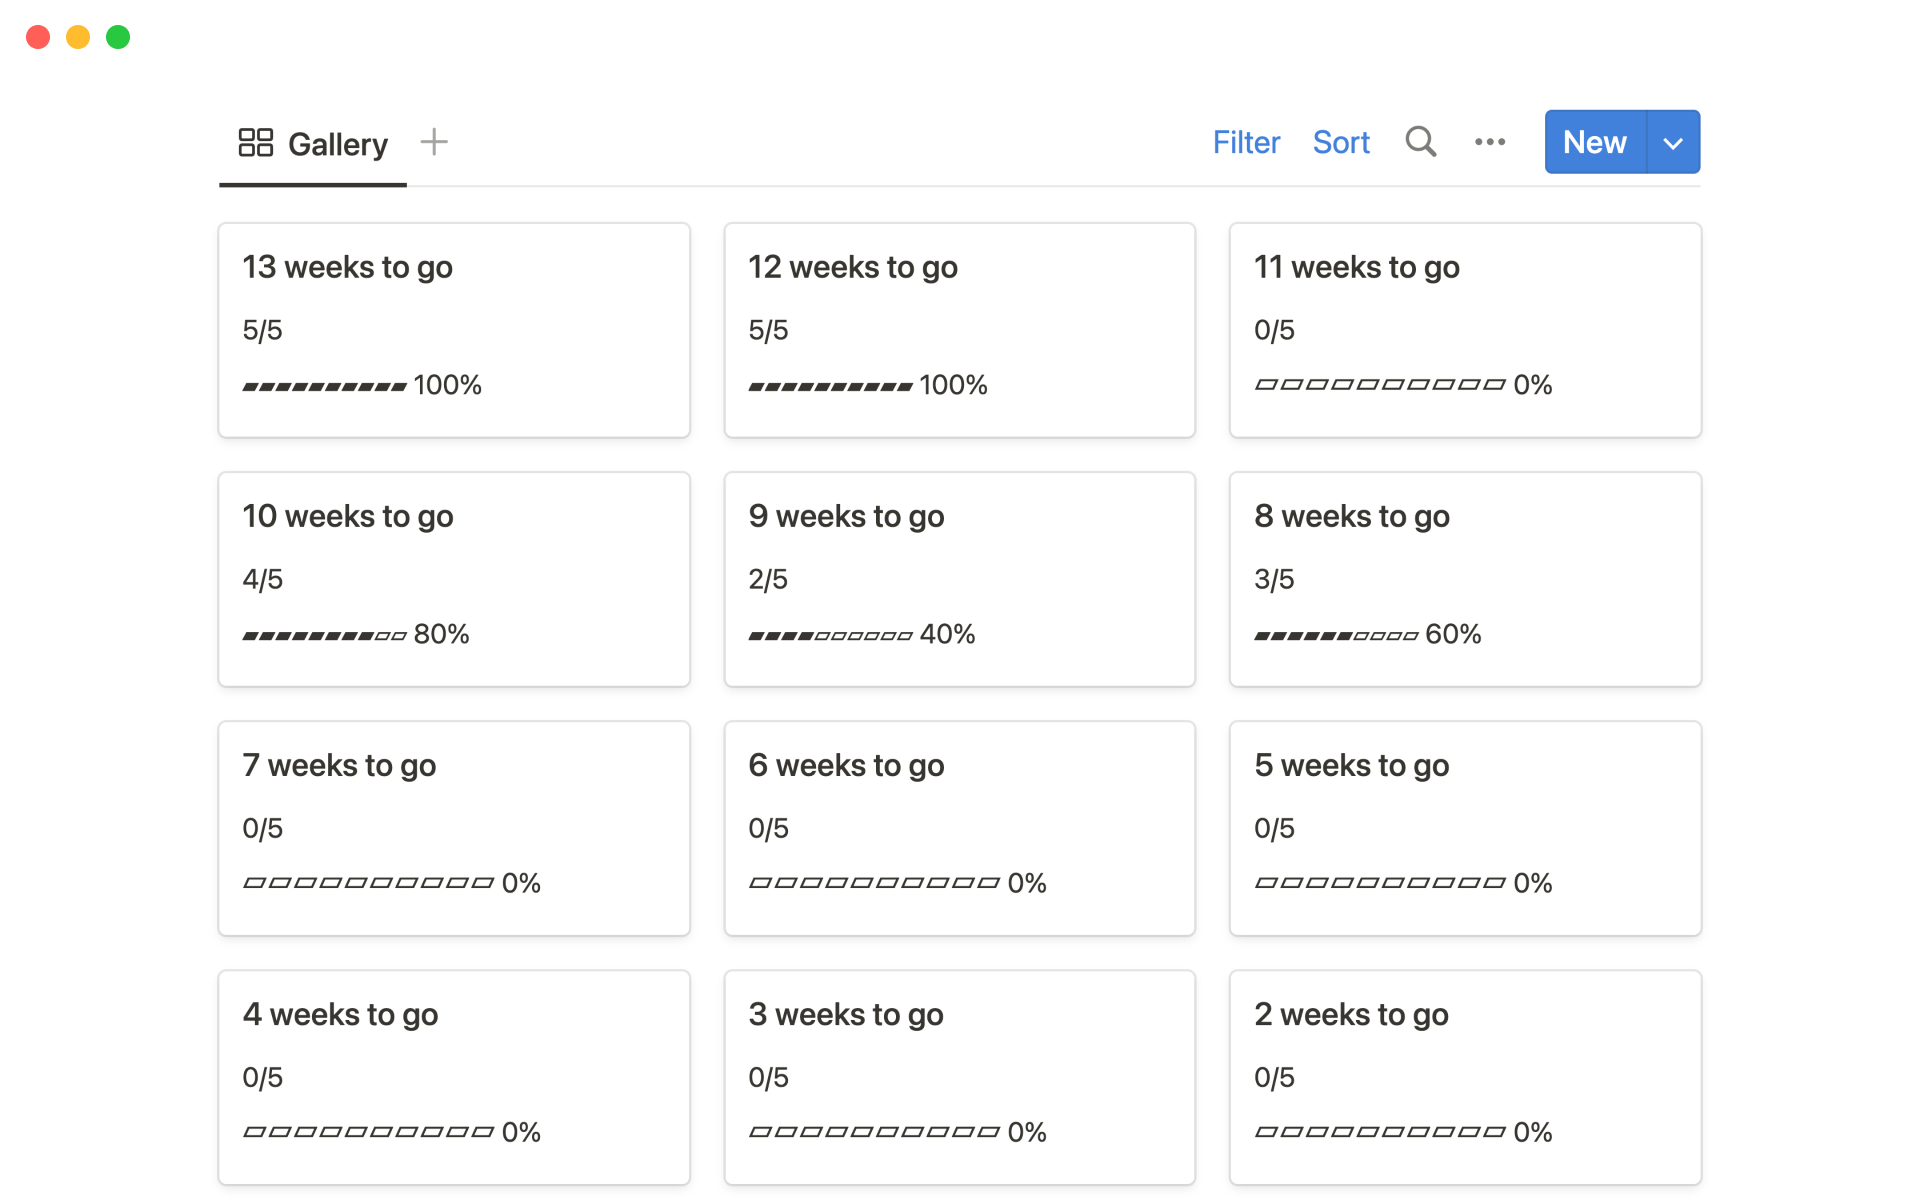Open the Filter options
Viewport: 1920px width, 1200px height.
pyautogui.click(x=1245, y=143)
